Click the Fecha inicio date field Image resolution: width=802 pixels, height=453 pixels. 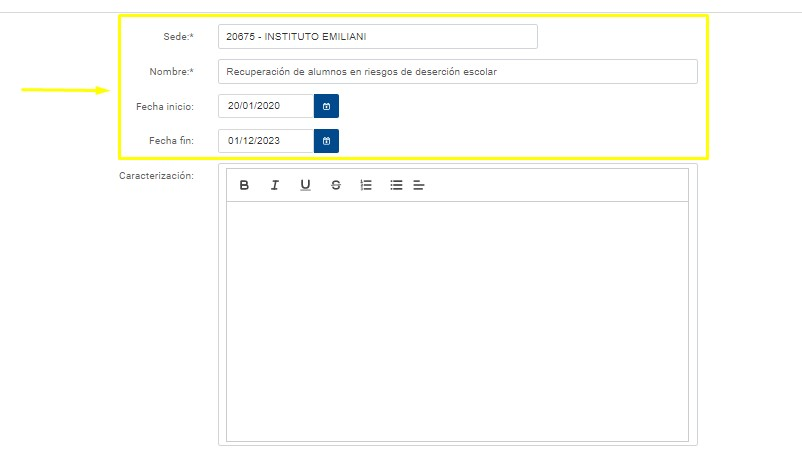point(265,106)
